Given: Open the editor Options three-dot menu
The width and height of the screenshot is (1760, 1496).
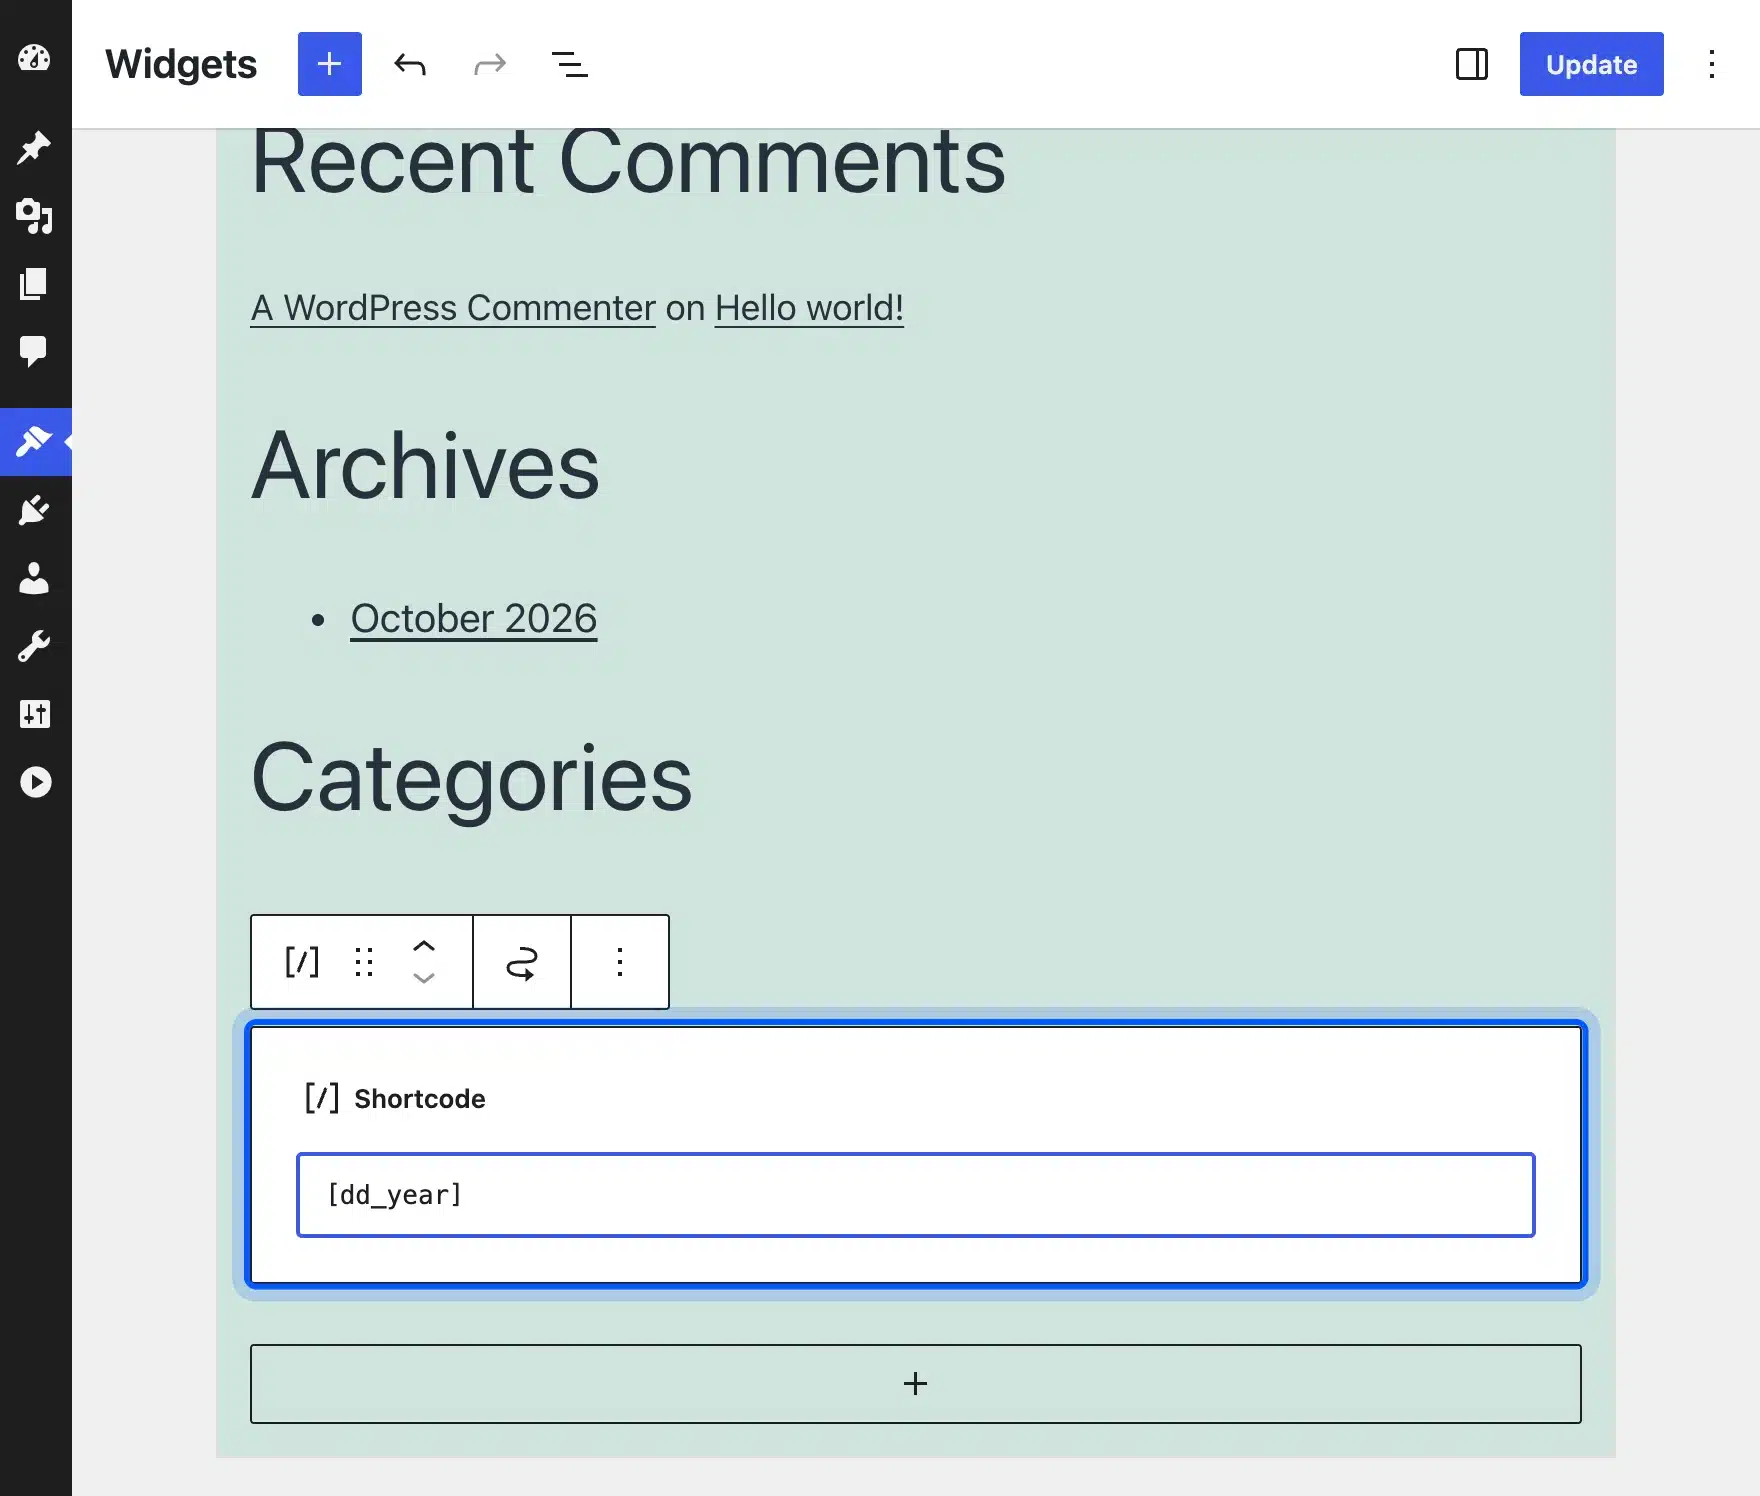Looking at the screenshot, I should [1712, 64].
